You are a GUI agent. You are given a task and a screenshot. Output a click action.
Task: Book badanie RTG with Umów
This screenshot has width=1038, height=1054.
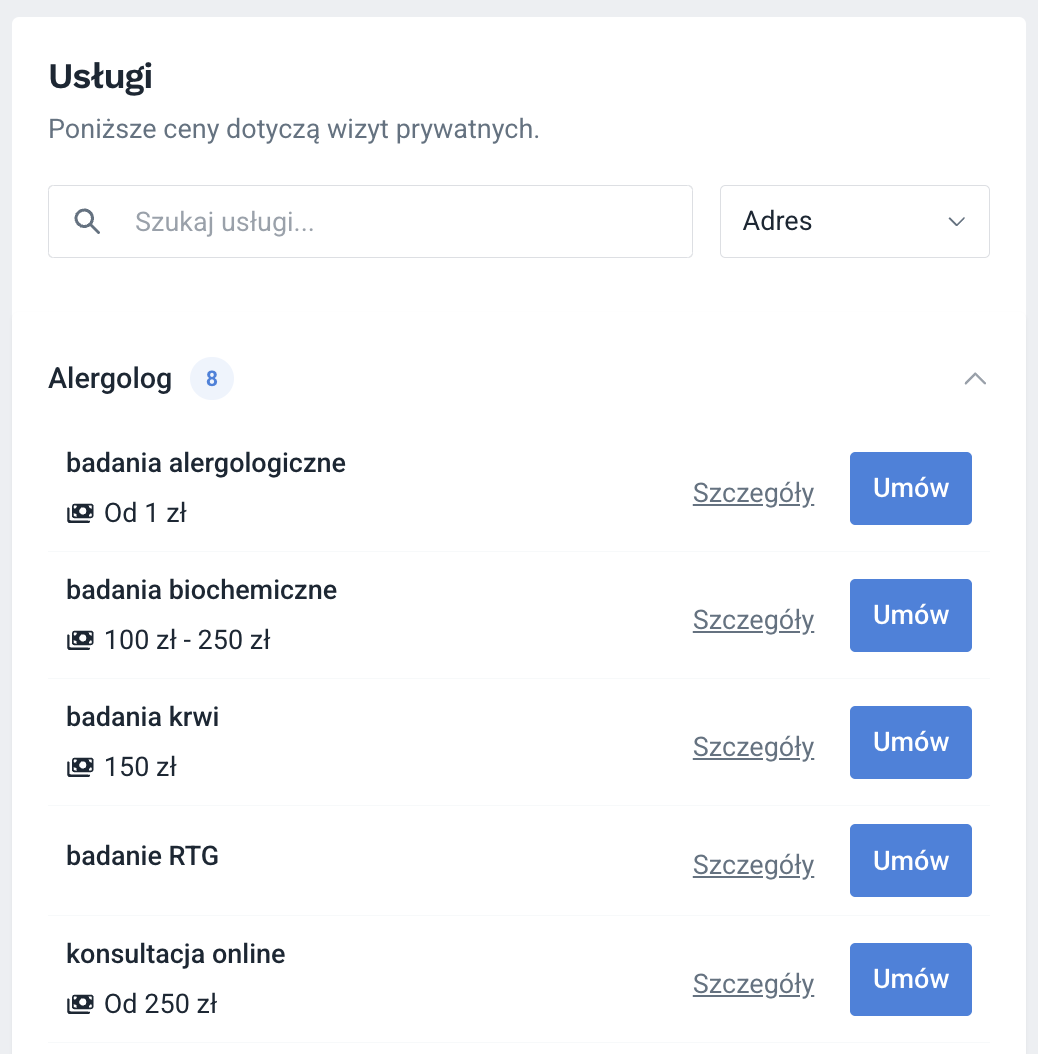tap(910, 860)
